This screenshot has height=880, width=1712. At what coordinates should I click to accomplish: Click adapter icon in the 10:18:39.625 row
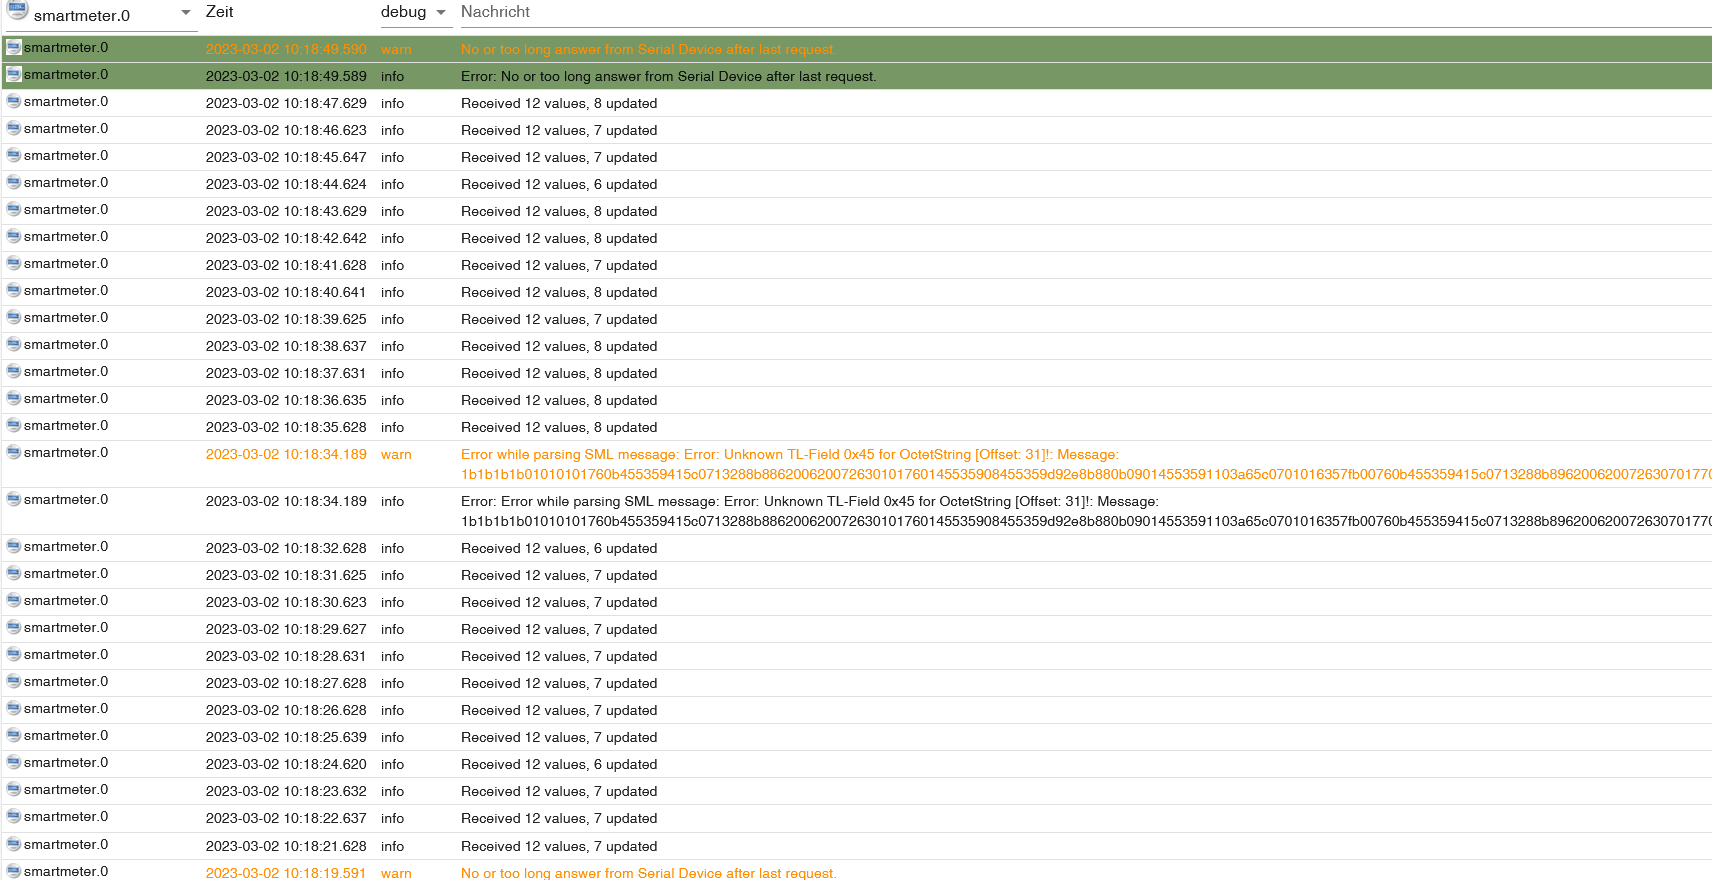[x=14, y=317]
